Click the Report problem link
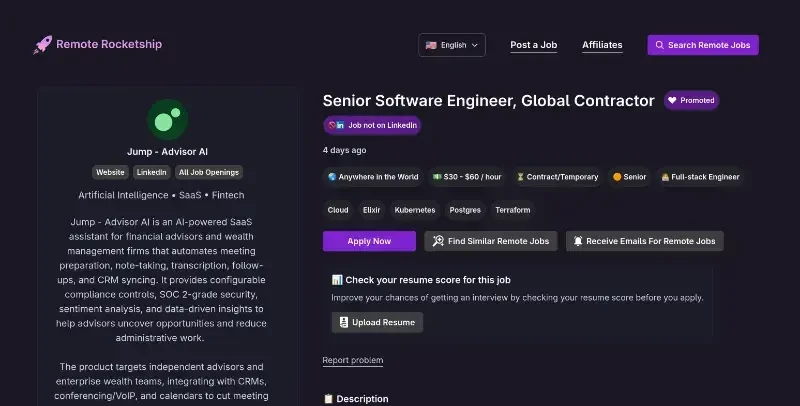 coord(352,360)
